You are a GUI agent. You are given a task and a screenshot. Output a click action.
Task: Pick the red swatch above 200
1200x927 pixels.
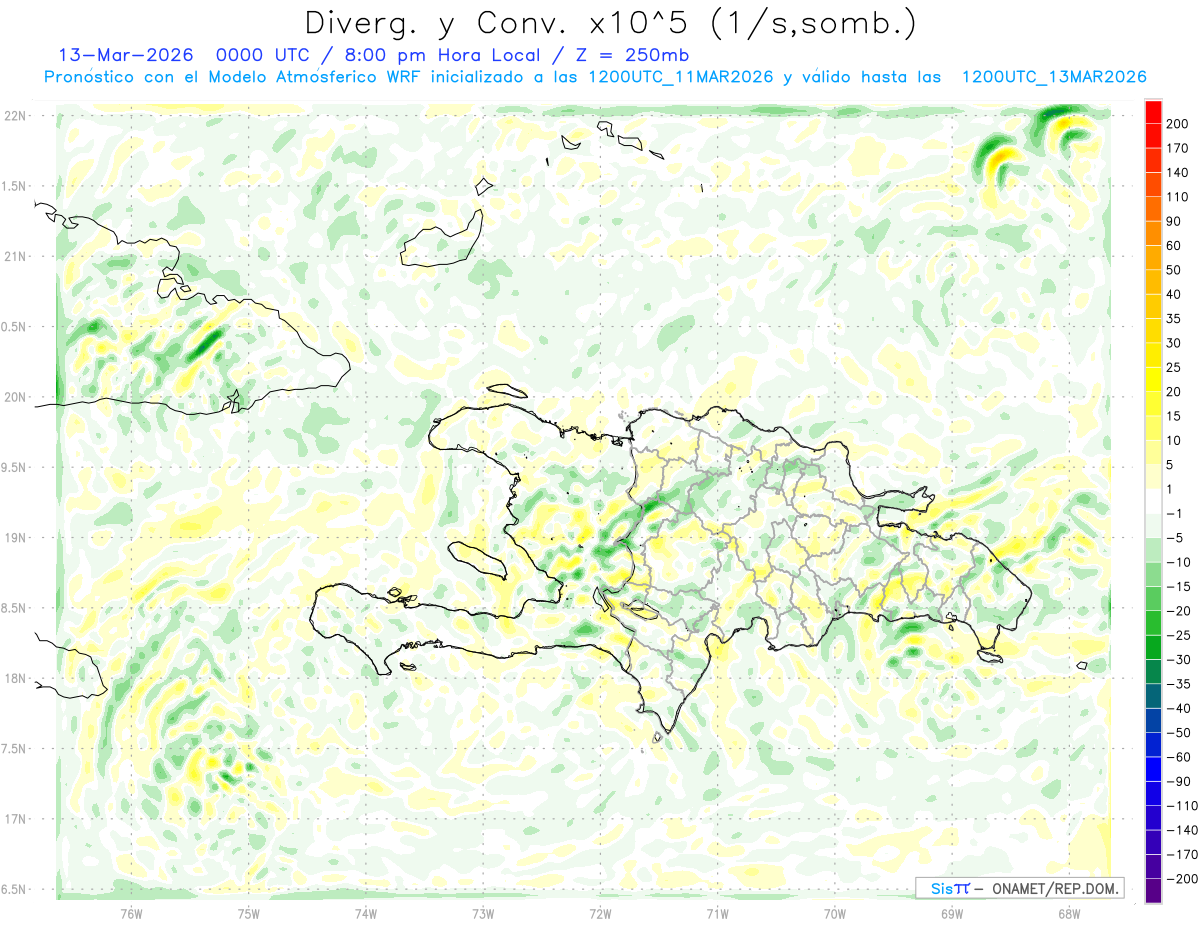(1153, 112)
